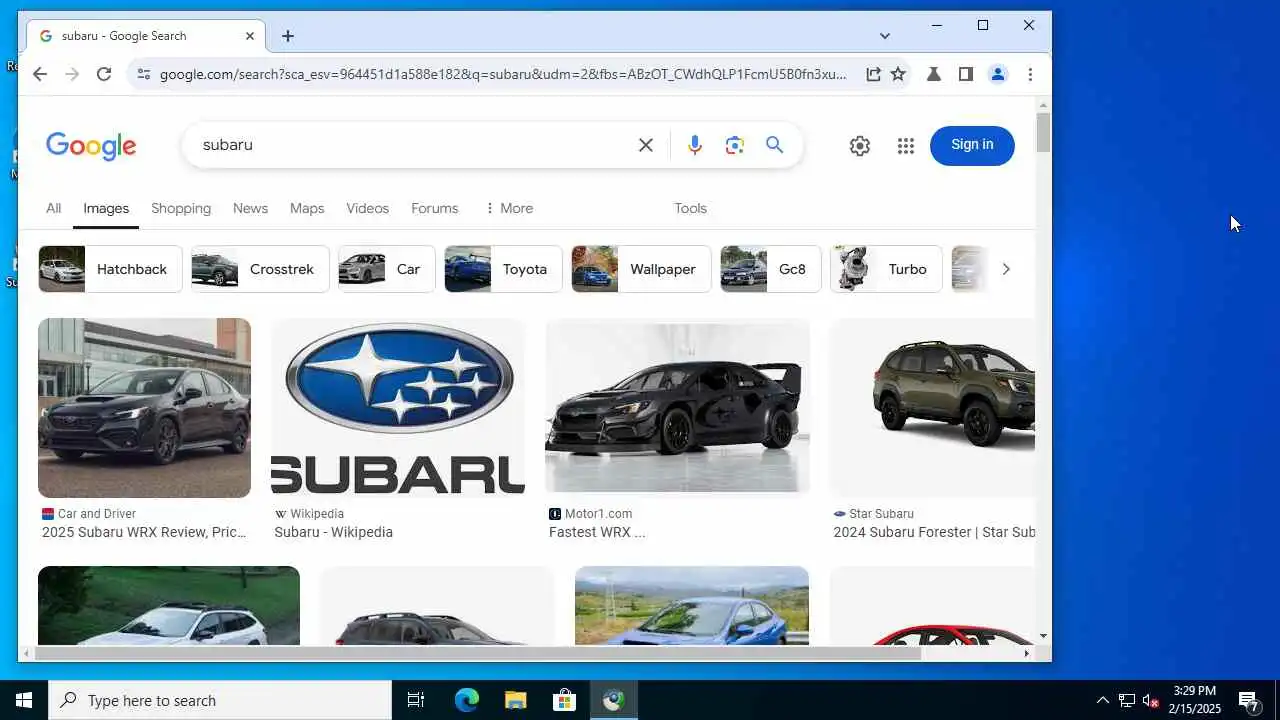The width and height of the screenshot is (1280, 720).
Task: Open Microsoft Store from the taskbar
Action: coord(565,700)
